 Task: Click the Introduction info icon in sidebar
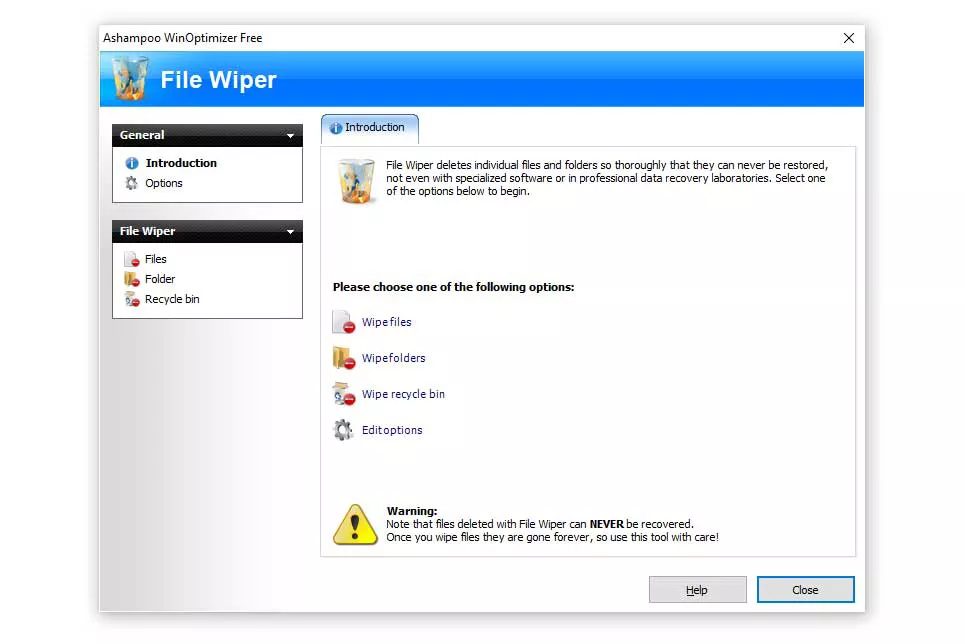(132, 162)
